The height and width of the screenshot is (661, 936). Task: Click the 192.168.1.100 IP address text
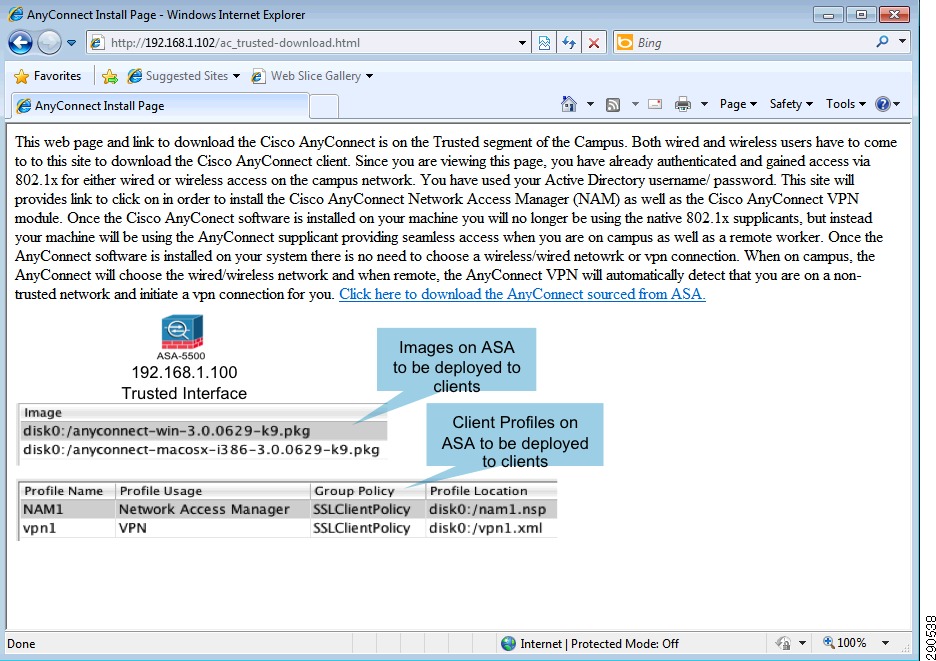click(x=184, y=373)
